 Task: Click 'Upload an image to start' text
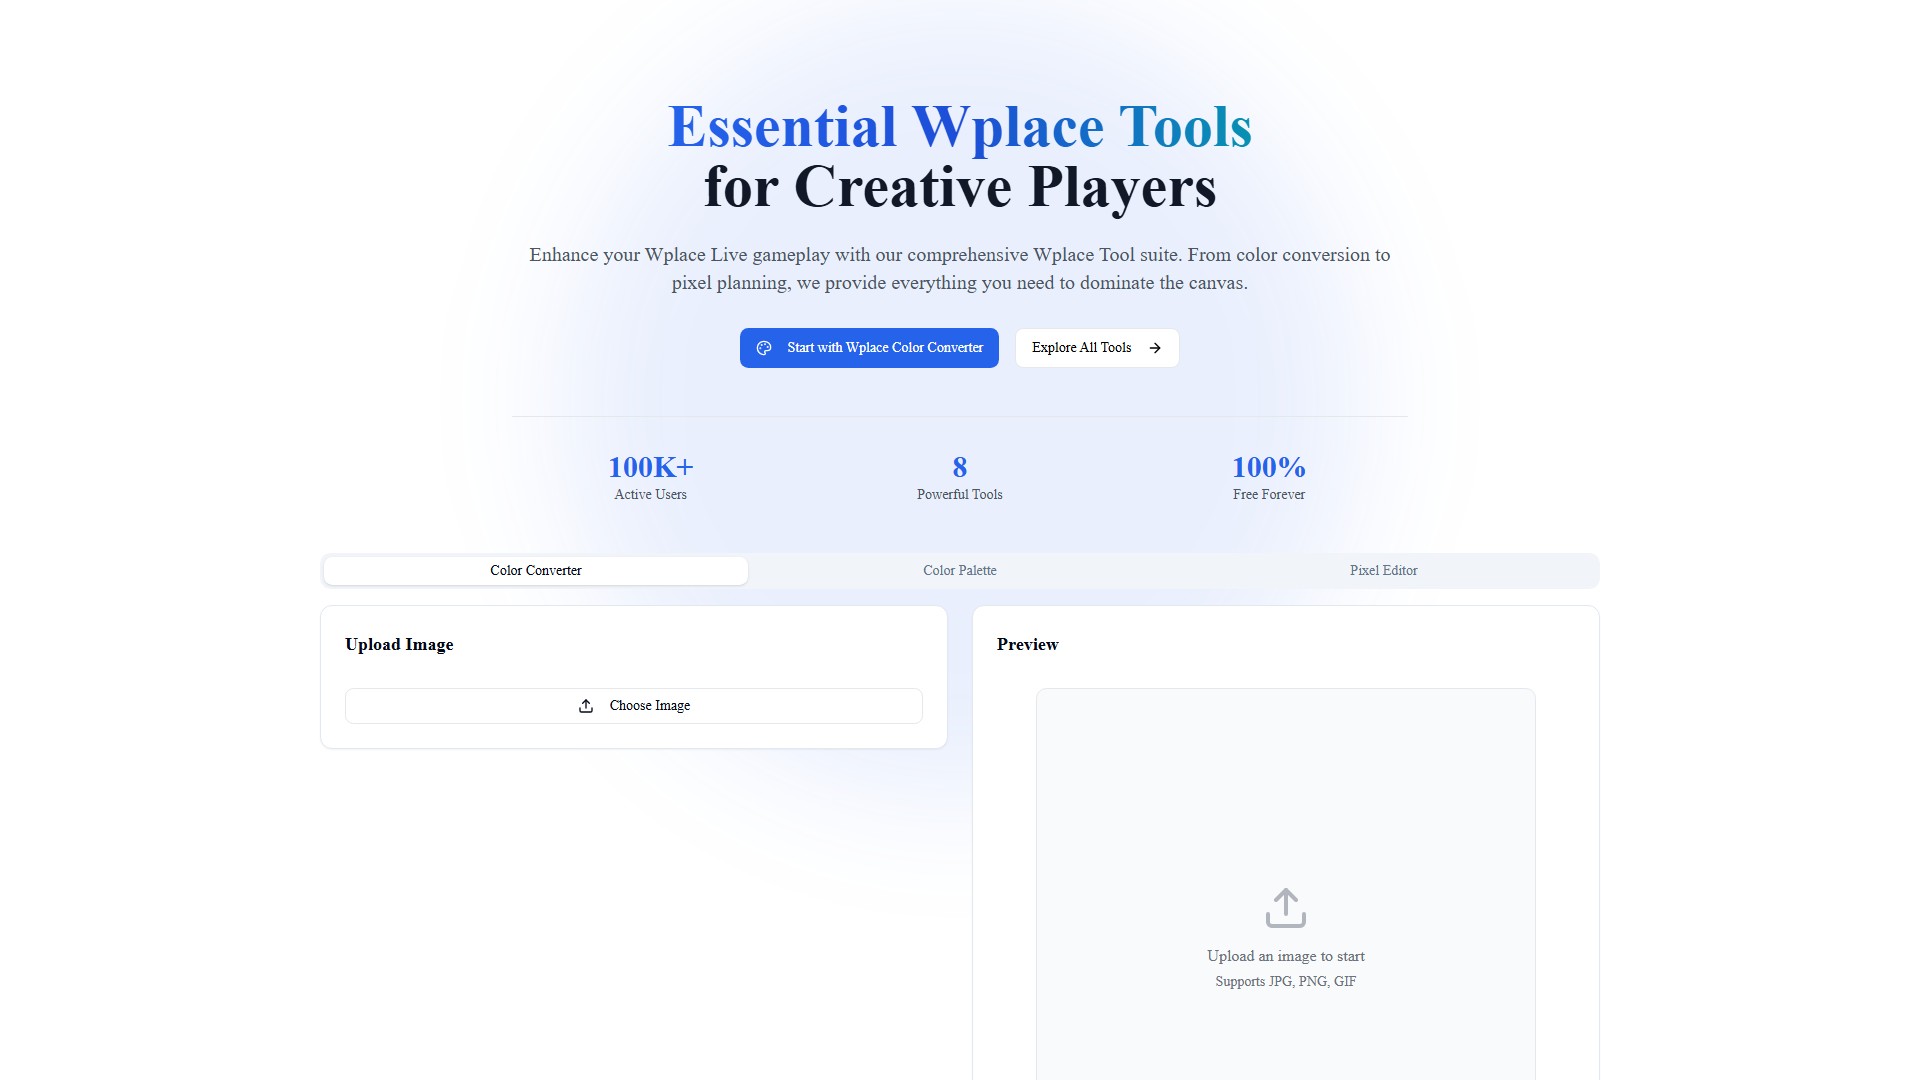tap(1285, 957)
